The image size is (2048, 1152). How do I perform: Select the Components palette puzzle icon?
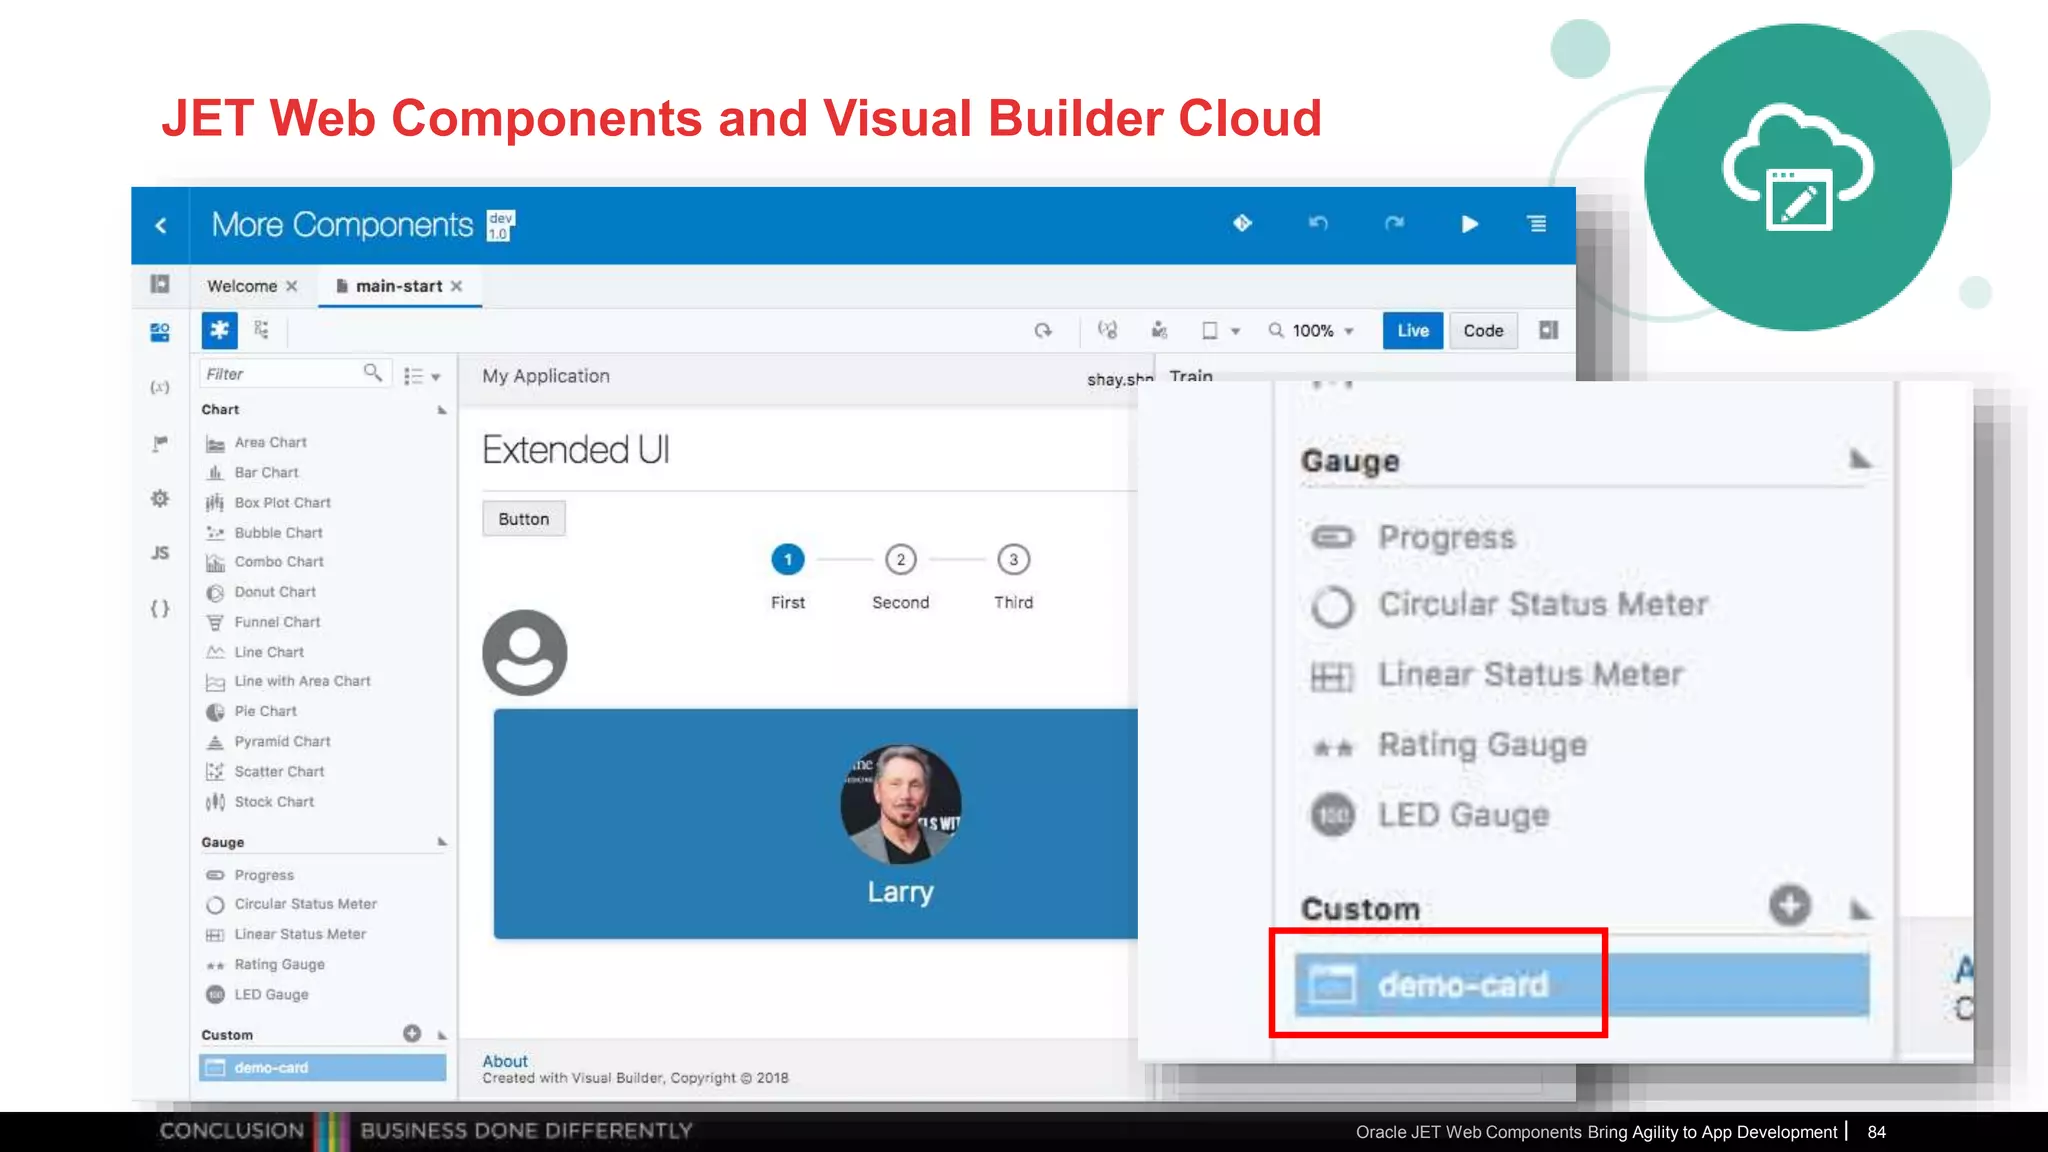click(x=219, y=330)
